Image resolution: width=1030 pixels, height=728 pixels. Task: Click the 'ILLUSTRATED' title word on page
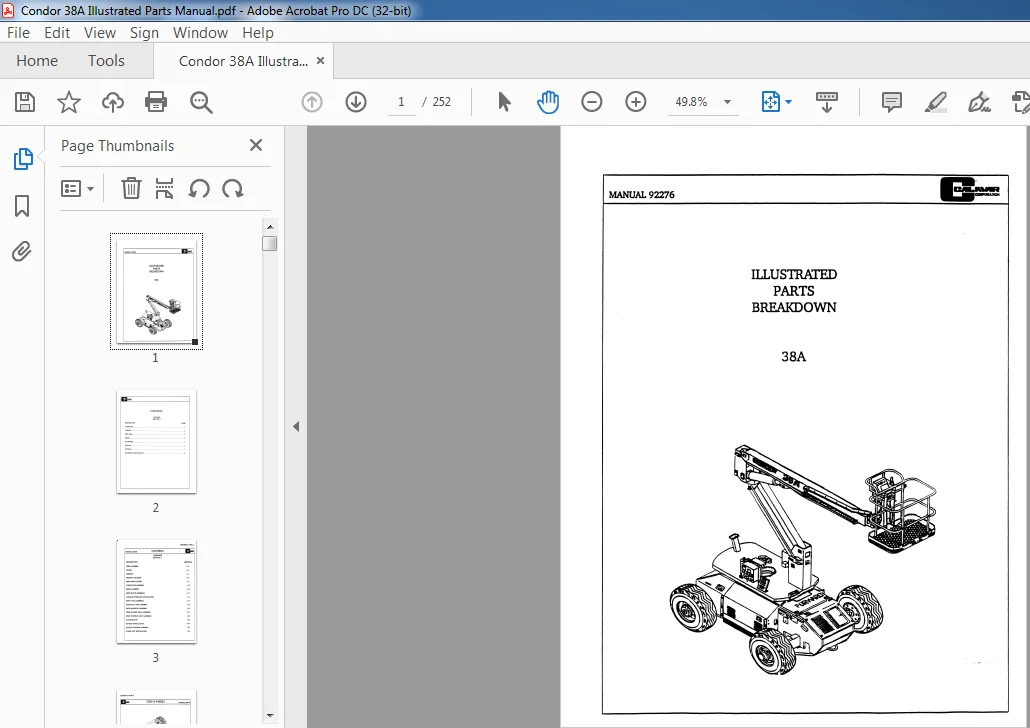click(x=794, y=274)
